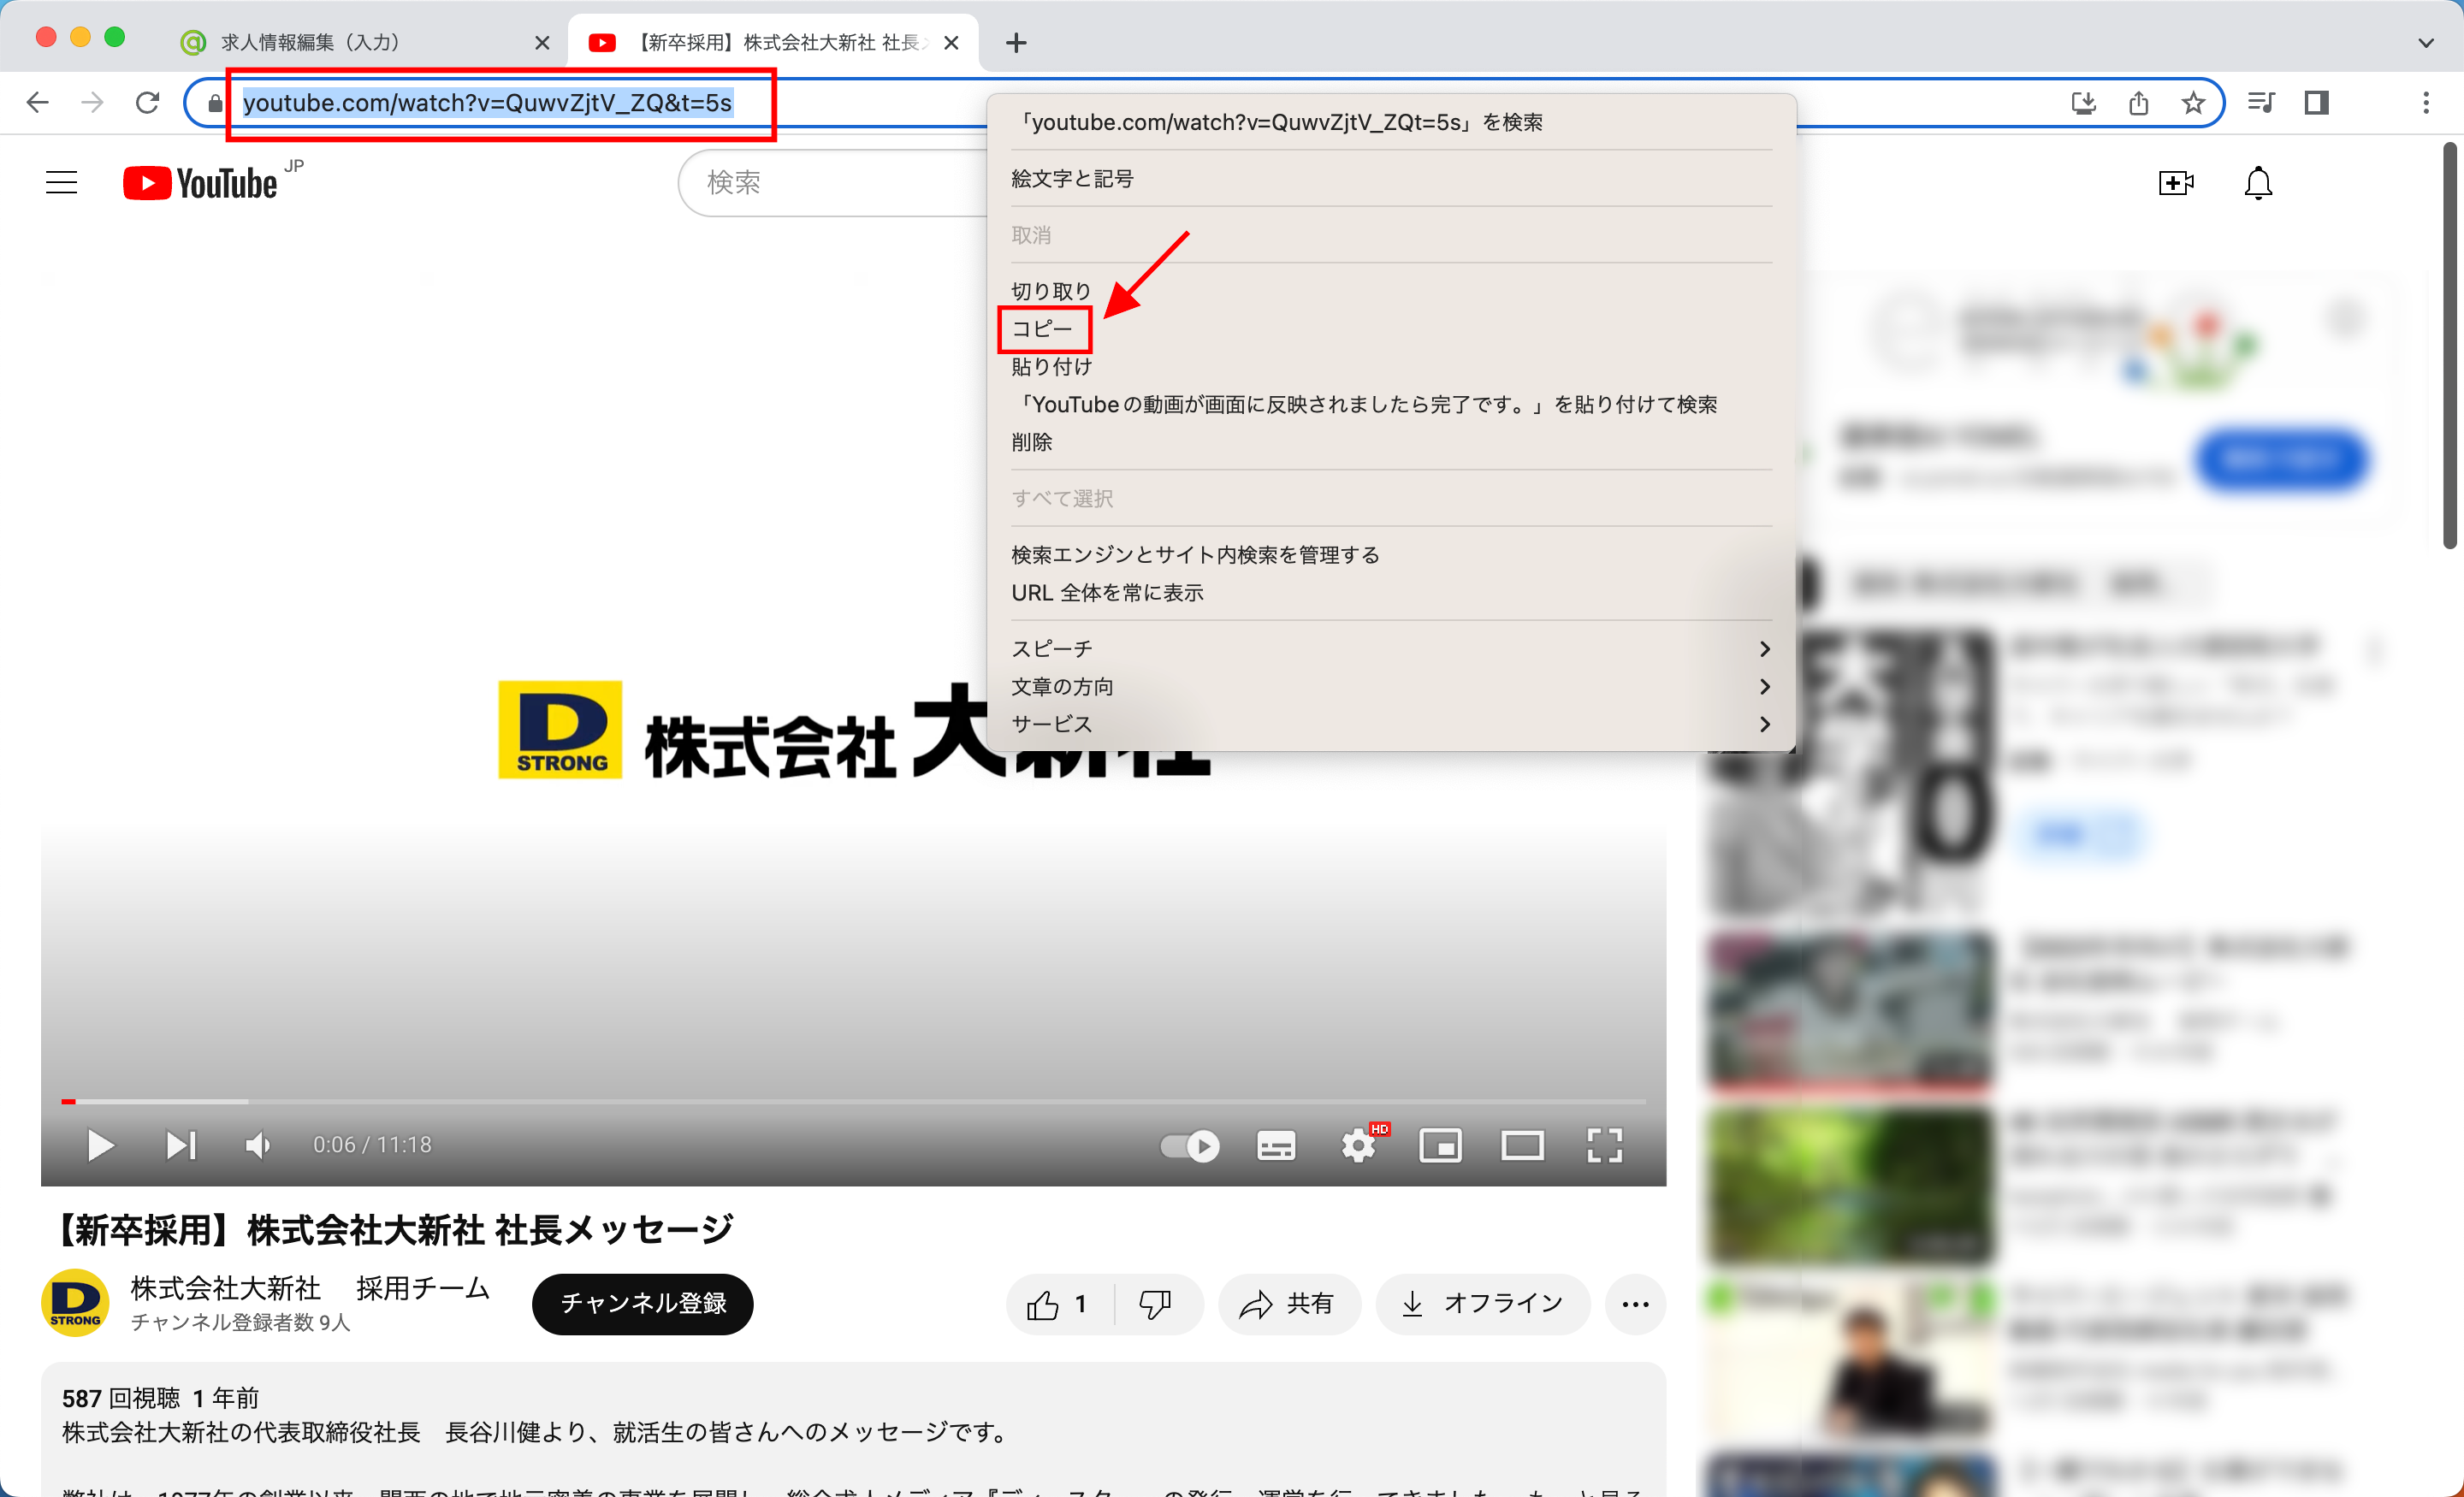Expand the サービス submenu
This screenshot has width=2464, height=1497.
point(1391,724)
